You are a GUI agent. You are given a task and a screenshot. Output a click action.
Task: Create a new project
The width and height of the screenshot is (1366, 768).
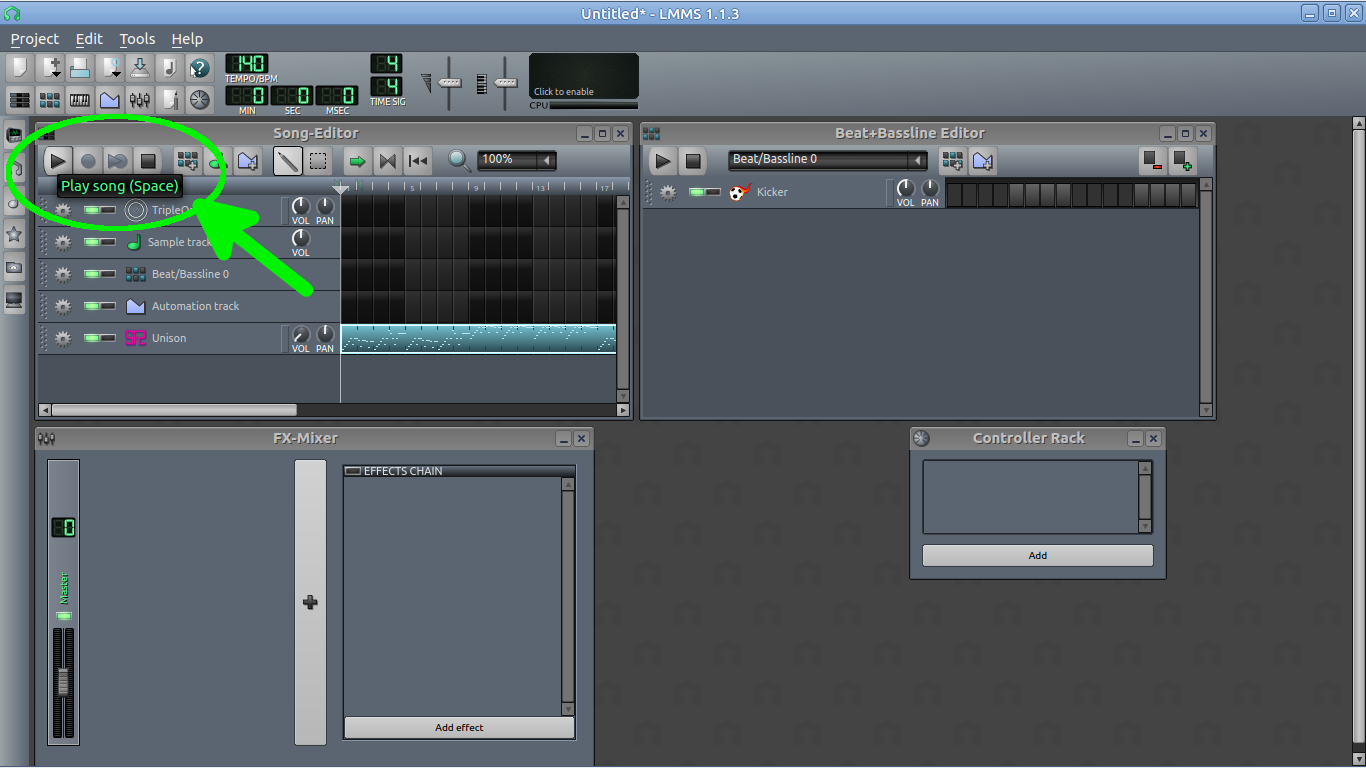click(x=20, y=68)
